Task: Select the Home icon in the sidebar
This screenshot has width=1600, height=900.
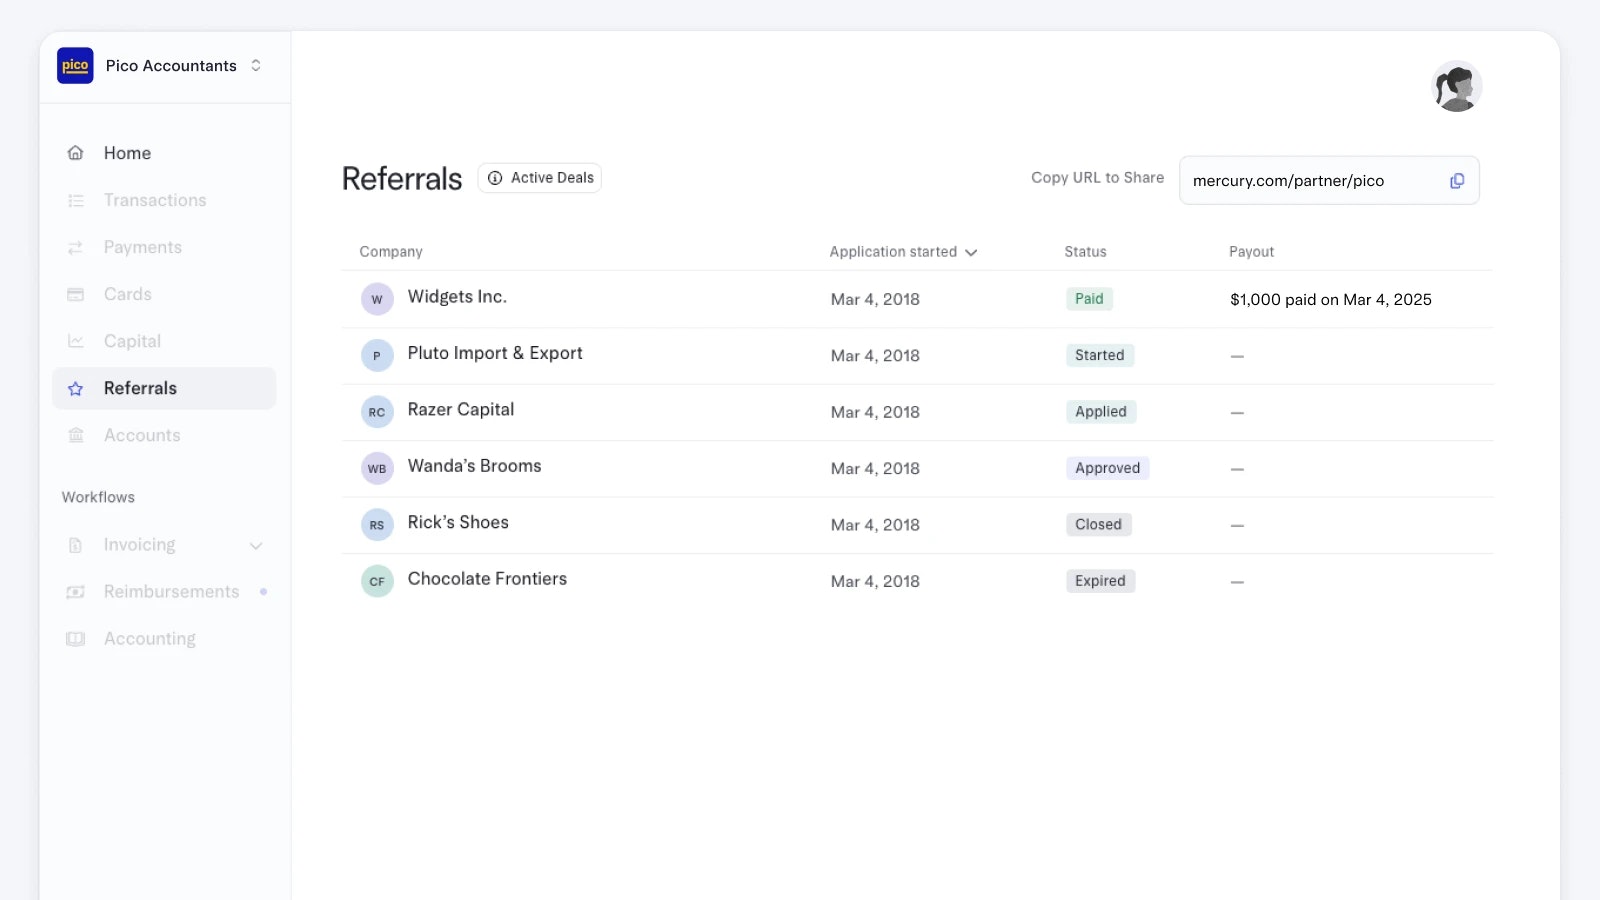Action: coord(75,152)
